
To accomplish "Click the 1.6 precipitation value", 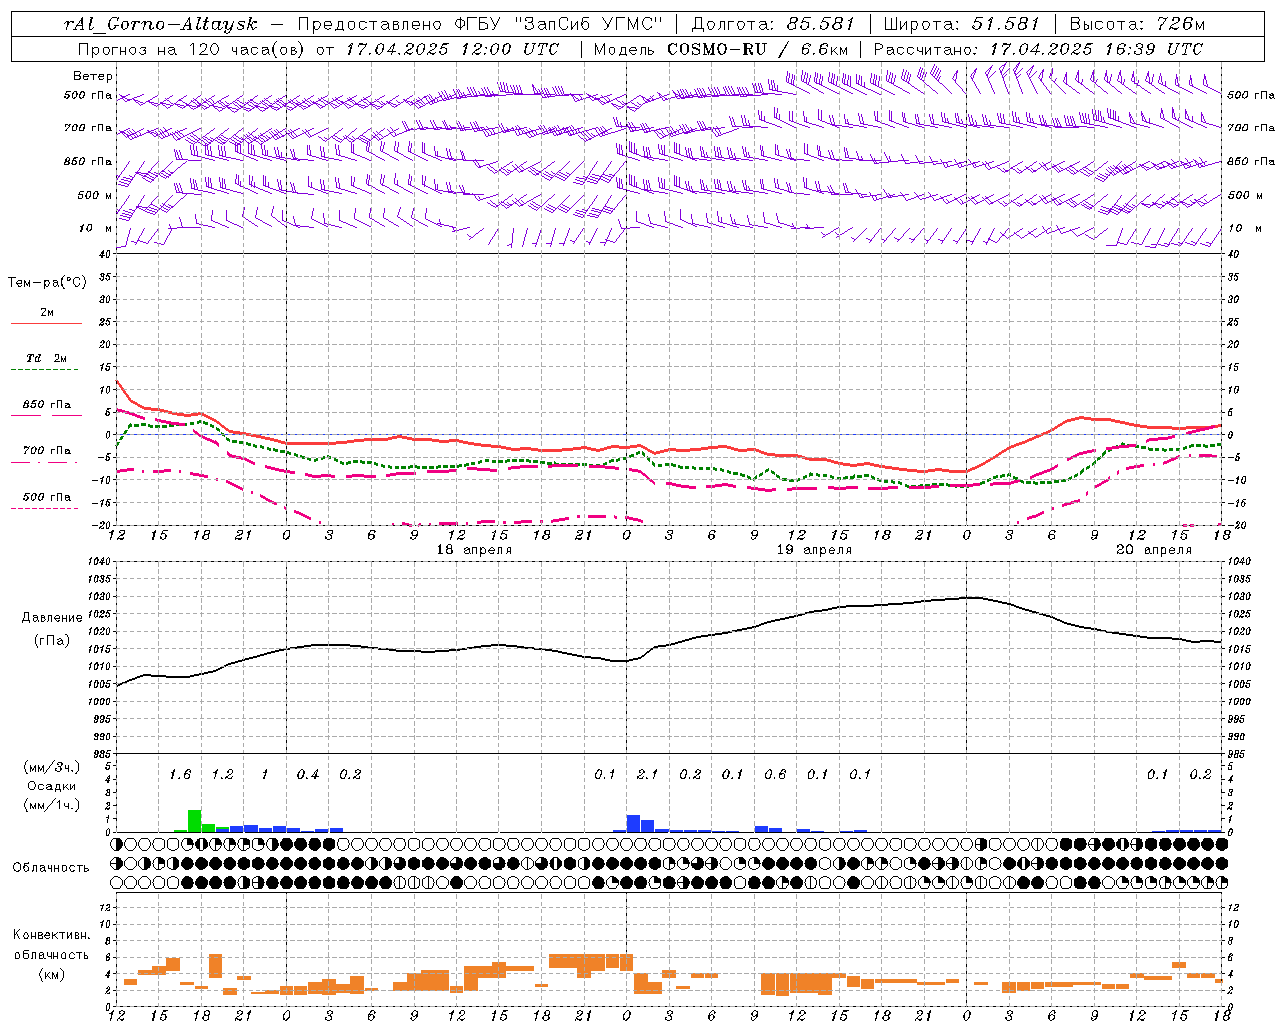I will [180, 774].
